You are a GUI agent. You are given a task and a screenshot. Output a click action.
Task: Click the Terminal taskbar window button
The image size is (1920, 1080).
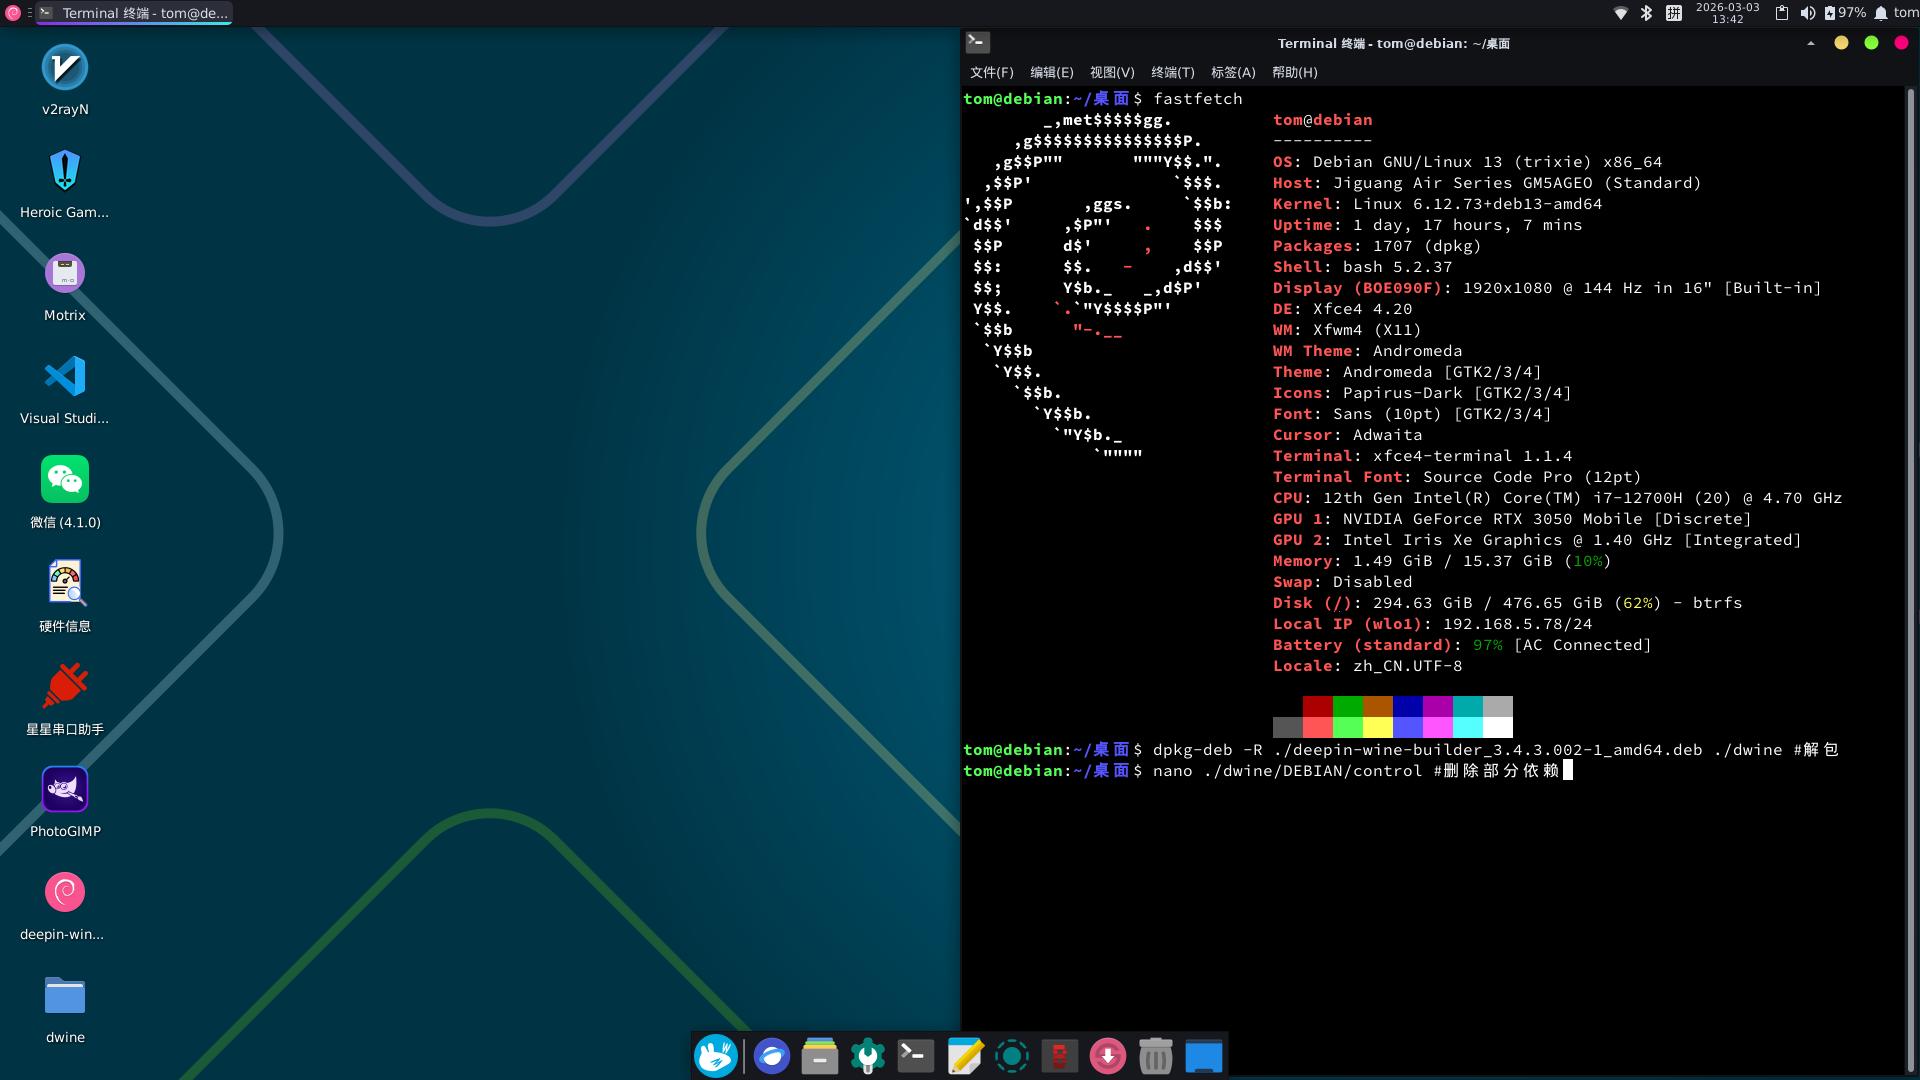(134, 13)
